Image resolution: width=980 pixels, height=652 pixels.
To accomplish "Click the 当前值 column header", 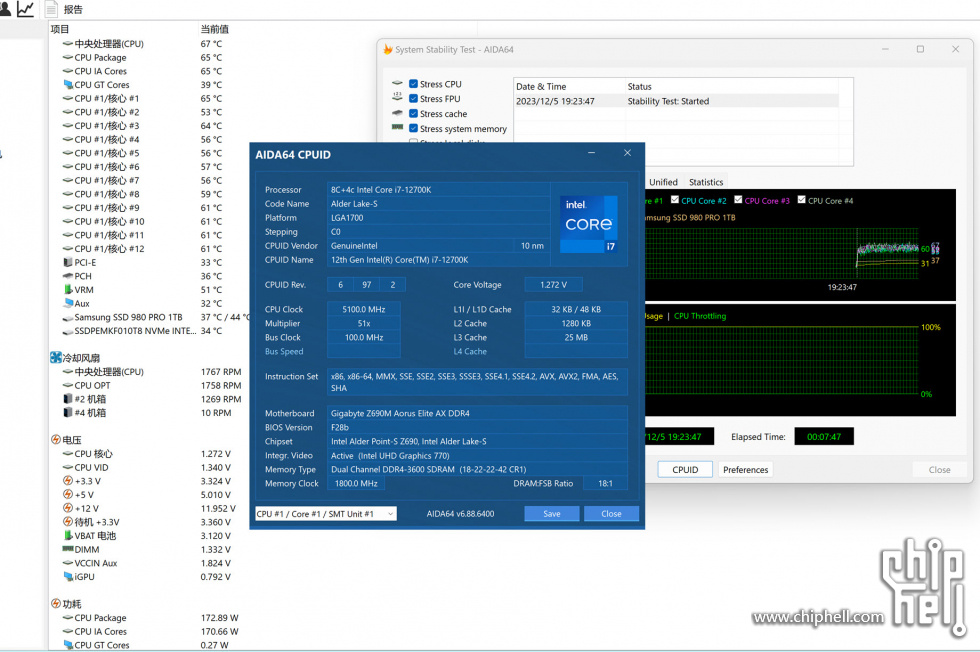I will point(214,29).
